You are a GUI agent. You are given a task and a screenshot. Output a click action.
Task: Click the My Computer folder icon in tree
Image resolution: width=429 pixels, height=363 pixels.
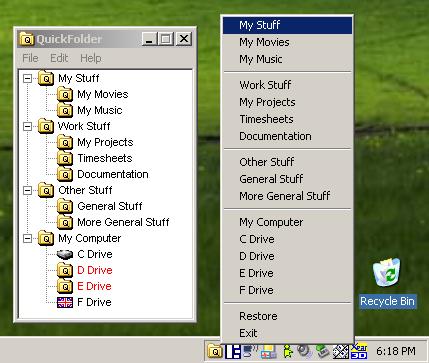click(x=46, y=239)
